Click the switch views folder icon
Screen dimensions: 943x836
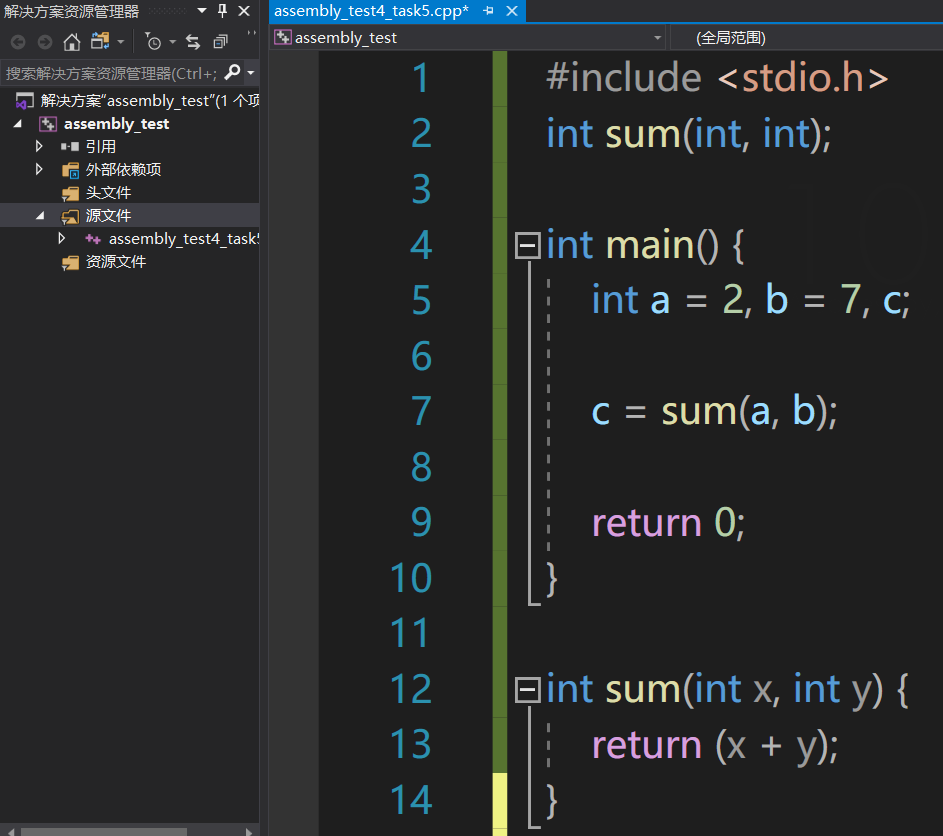click(100, 41)
